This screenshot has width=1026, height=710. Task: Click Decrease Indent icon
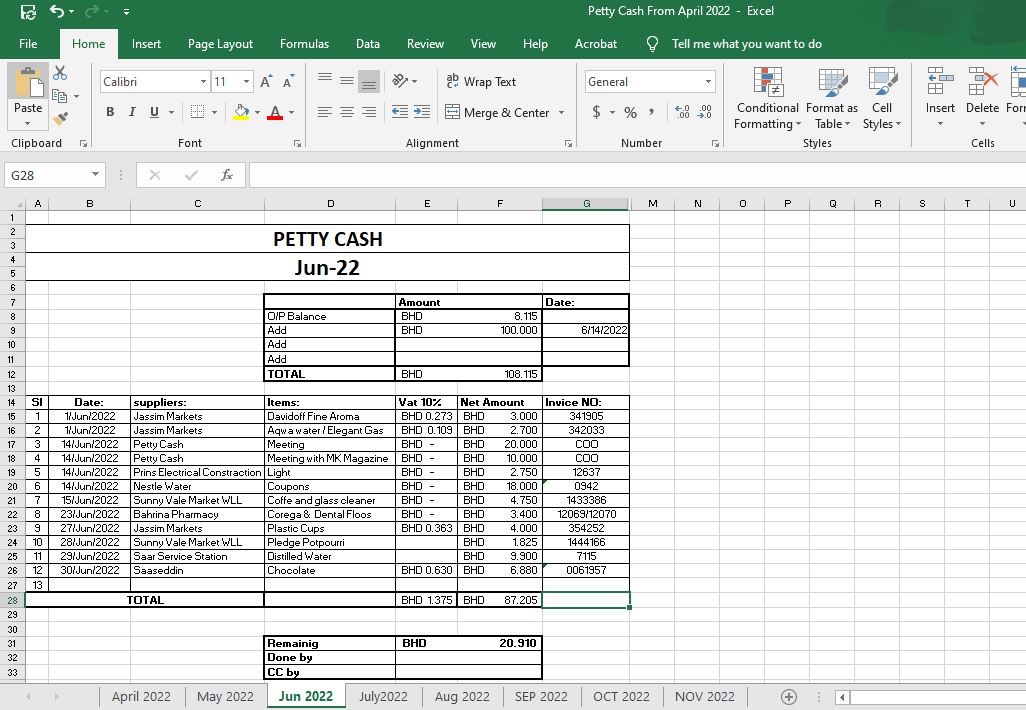[x=400, y=112]
